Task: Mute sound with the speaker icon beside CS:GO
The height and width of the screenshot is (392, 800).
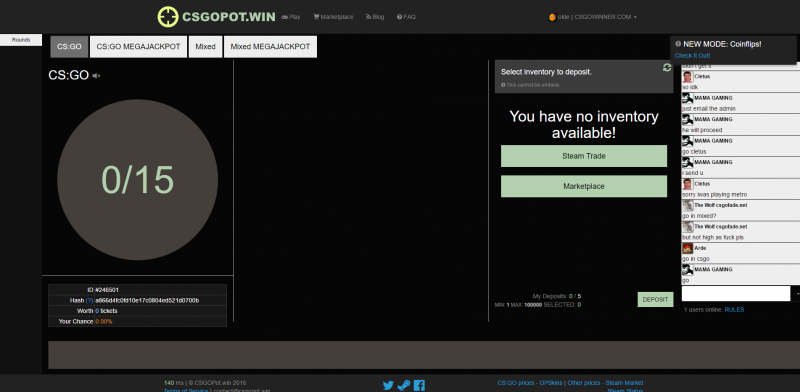Action: (96, 76)
